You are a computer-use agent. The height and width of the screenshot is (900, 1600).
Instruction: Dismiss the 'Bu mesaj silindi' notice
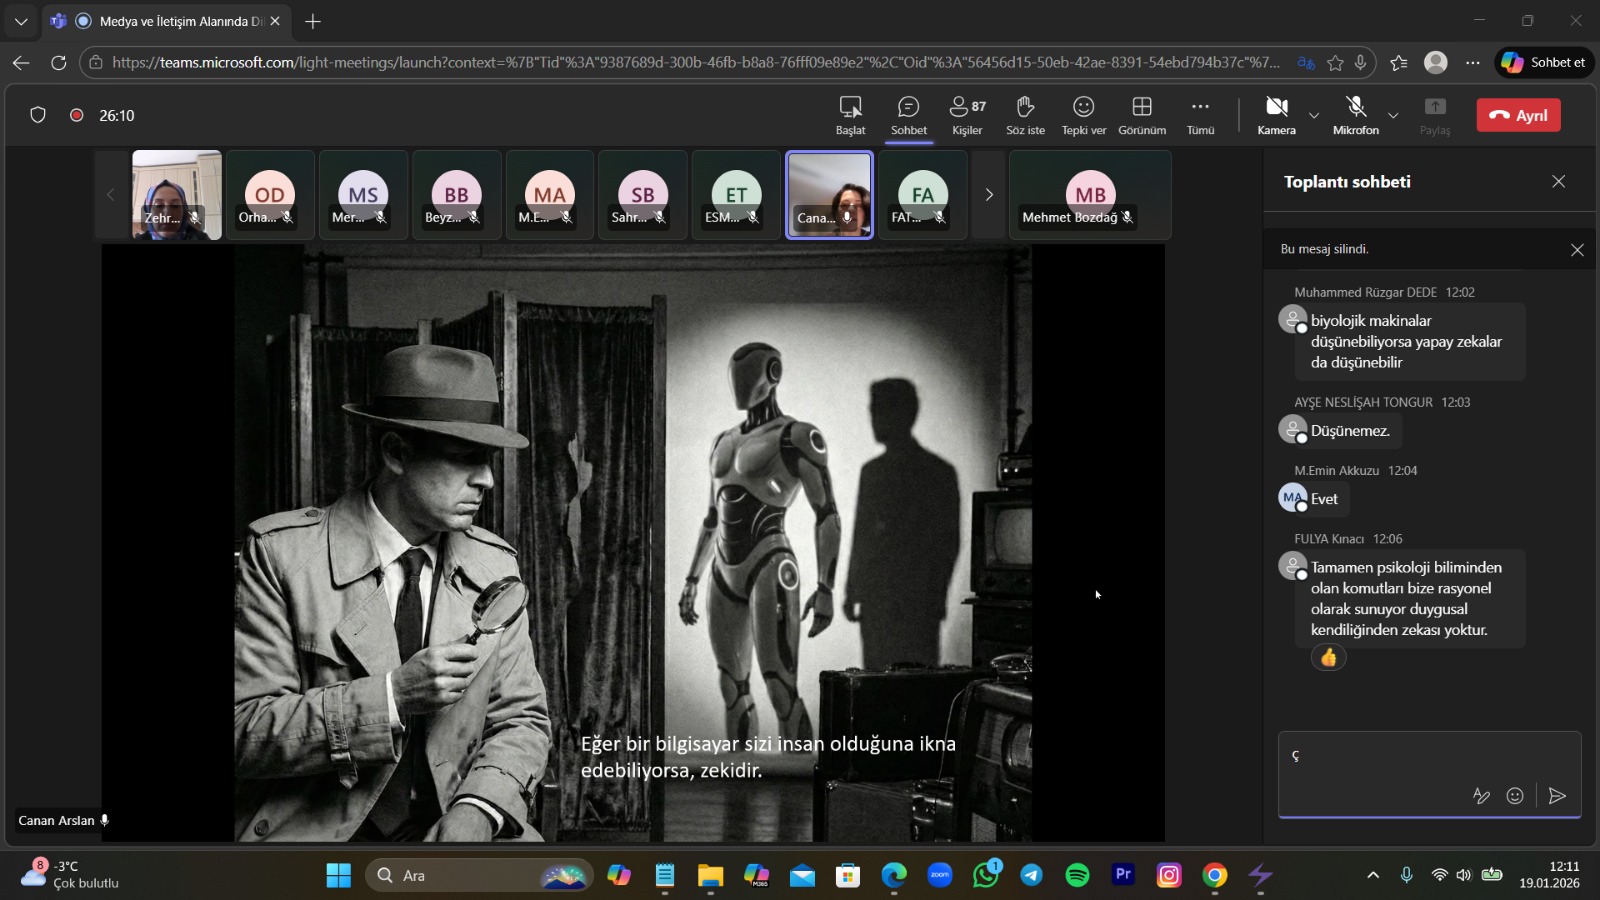pos(1577,250)
